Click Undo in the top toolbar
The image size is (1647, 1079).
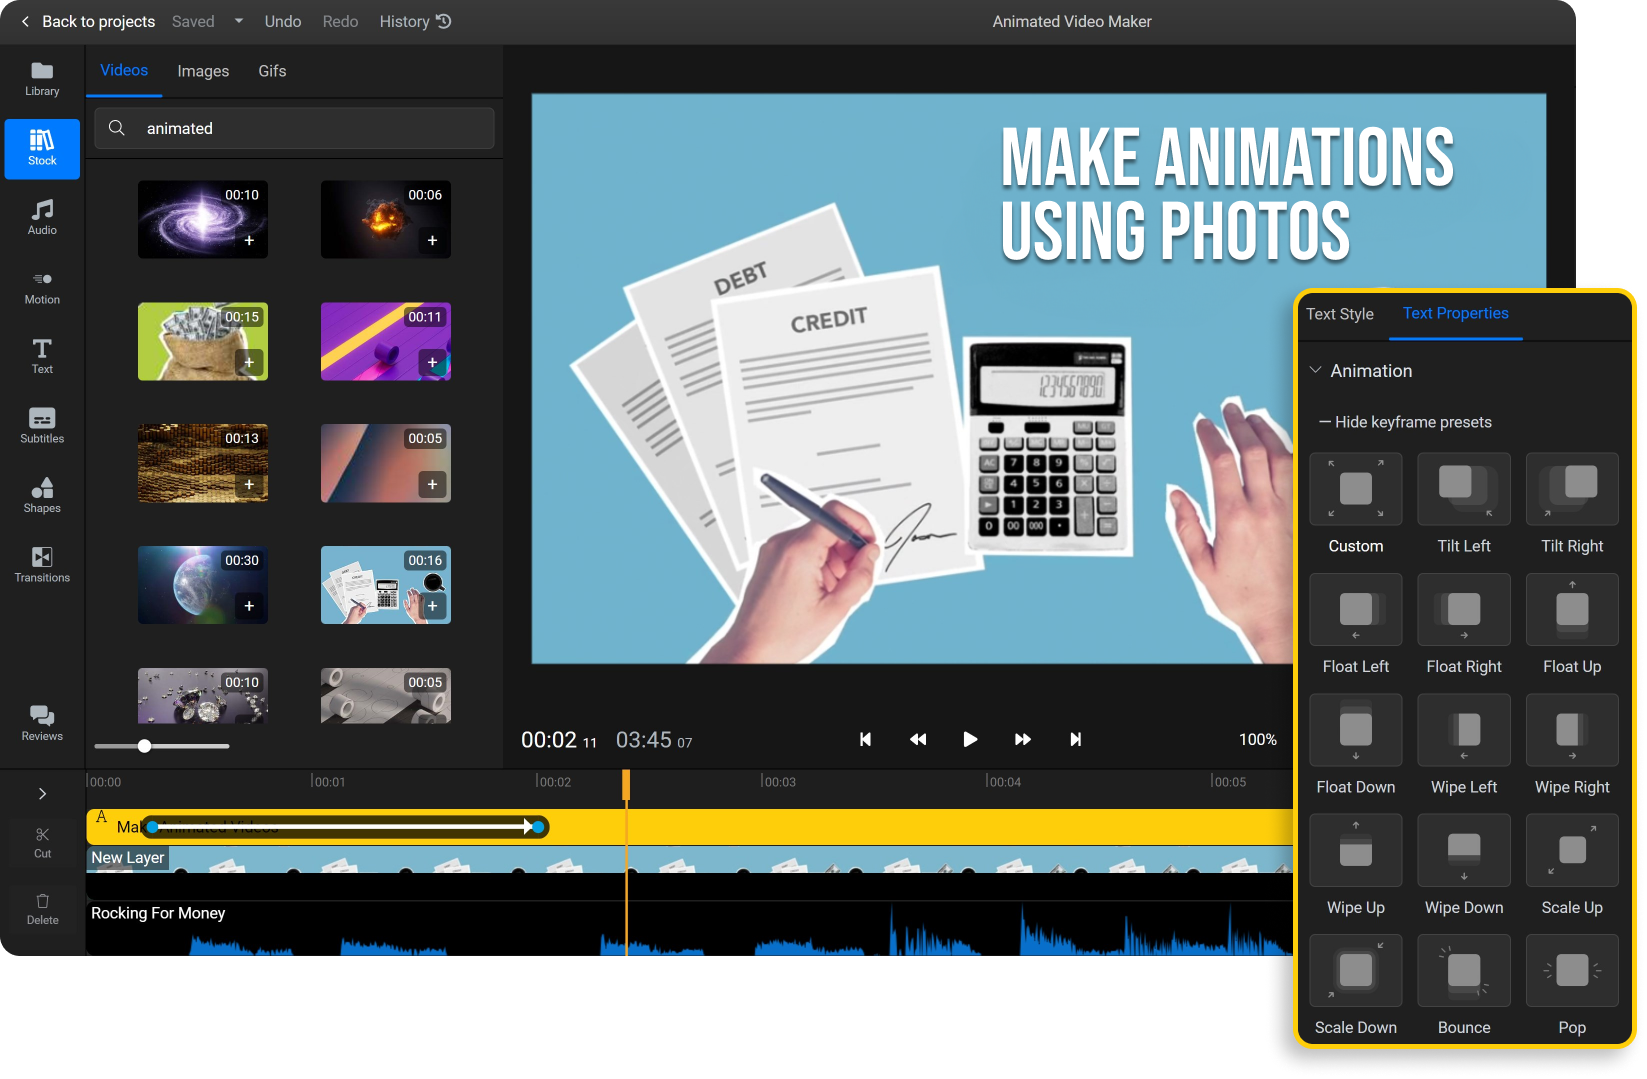282,21
